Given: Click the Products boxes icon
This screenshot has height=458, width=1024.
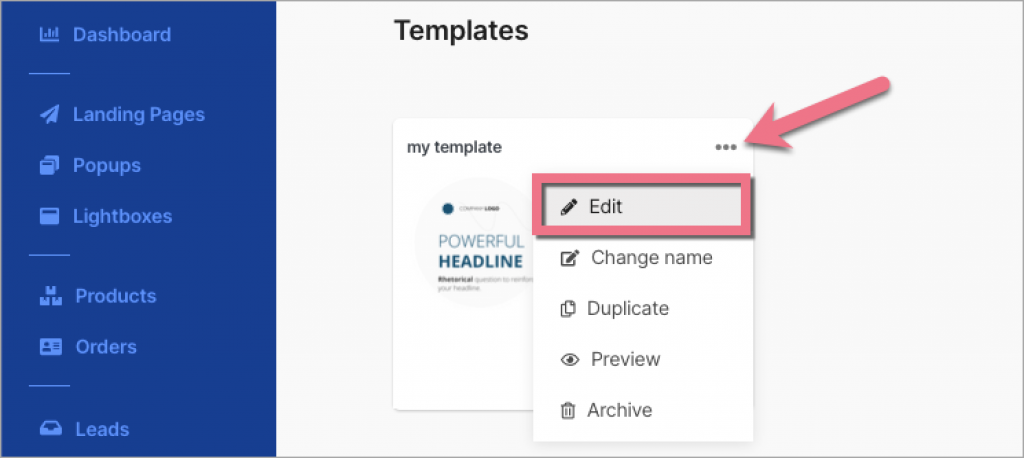Looking at the screenshot, I should pos(50,296).
